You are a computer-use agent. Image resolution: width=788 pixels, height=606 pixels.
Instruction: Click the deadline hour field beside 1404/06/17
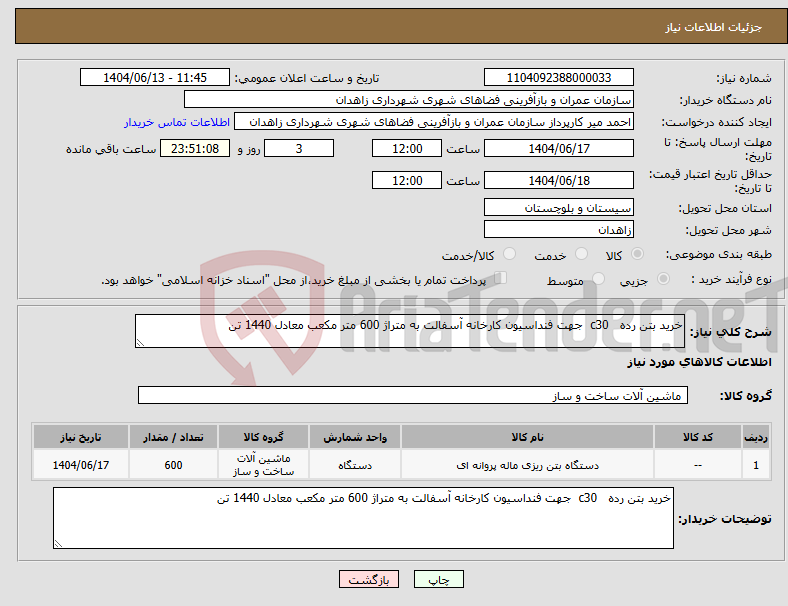point(407,148)
